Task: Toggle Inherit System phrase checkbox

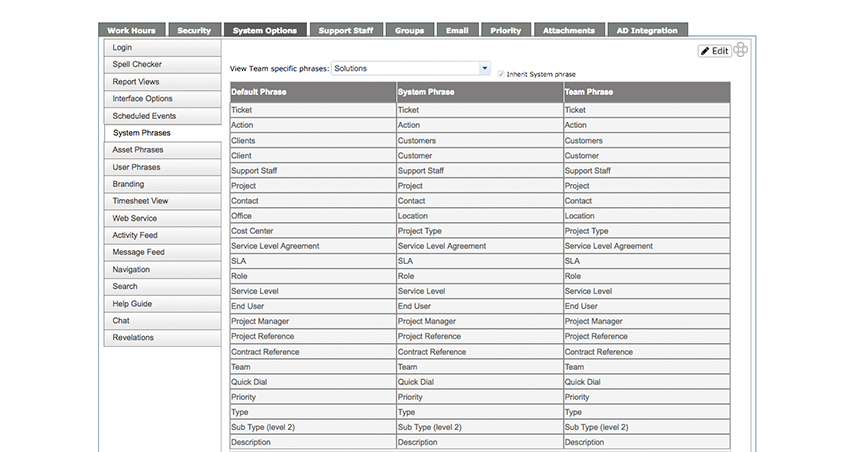Action: [501, 74]
